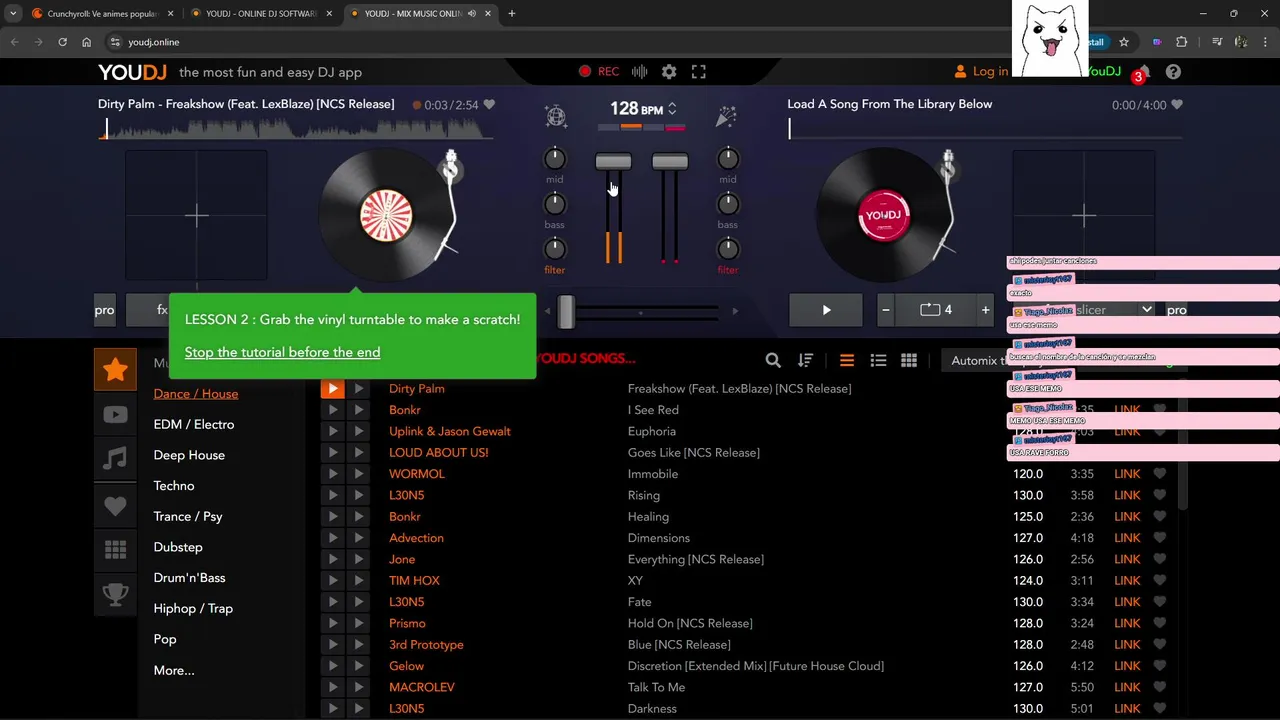Play the right deck
This screenshot has width=1280, height=720.
pos(826,310)
